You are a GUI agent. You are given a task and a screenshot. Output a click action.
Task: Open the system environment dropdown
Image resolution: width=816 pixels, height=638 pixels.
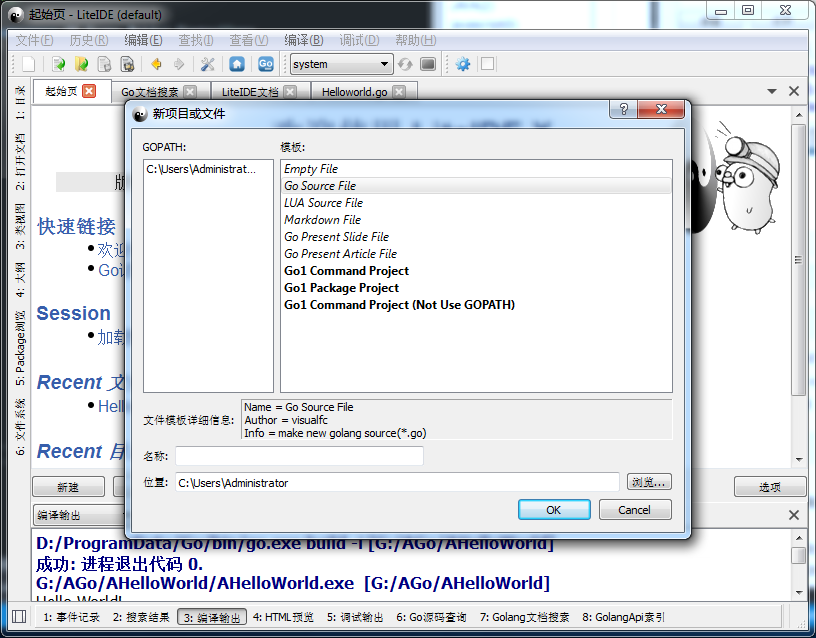coord(341,64)
